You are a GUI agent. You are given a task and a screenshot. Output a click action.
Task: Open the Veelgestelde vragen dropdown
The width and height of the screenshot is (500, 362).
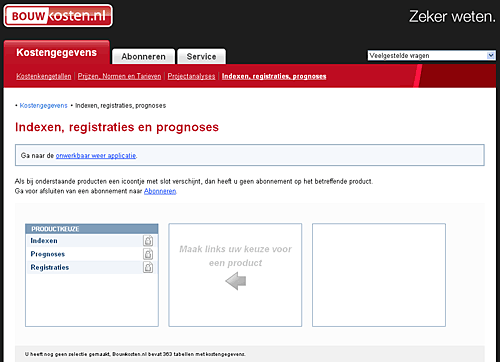[x=432, y=55]
